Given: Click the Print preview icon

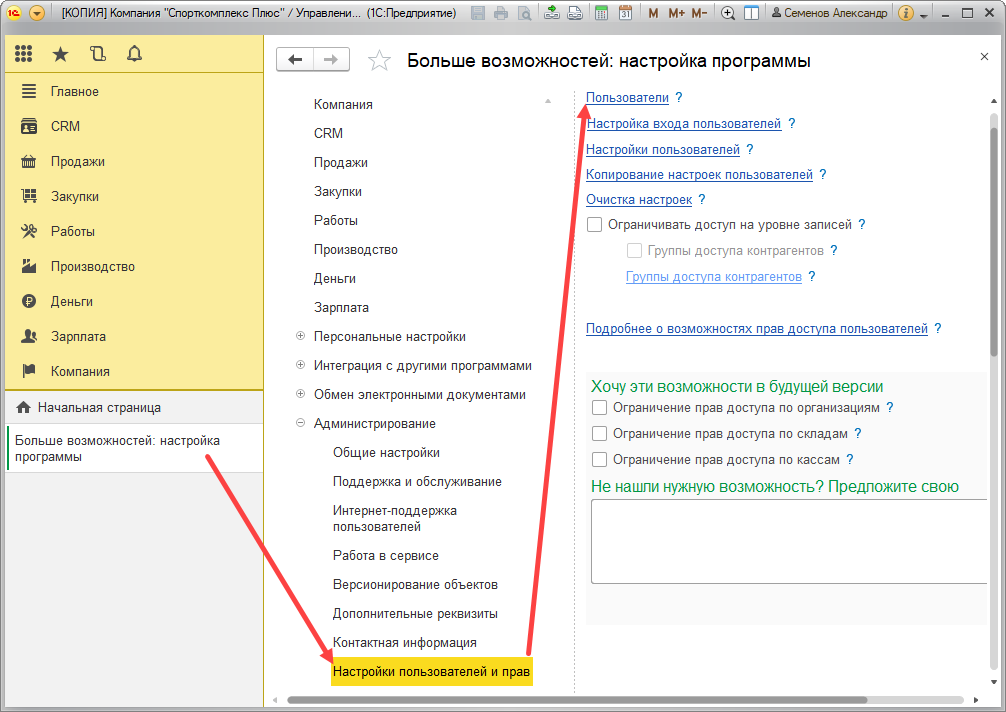Looking at the screenshot, I should click(524, 13).
